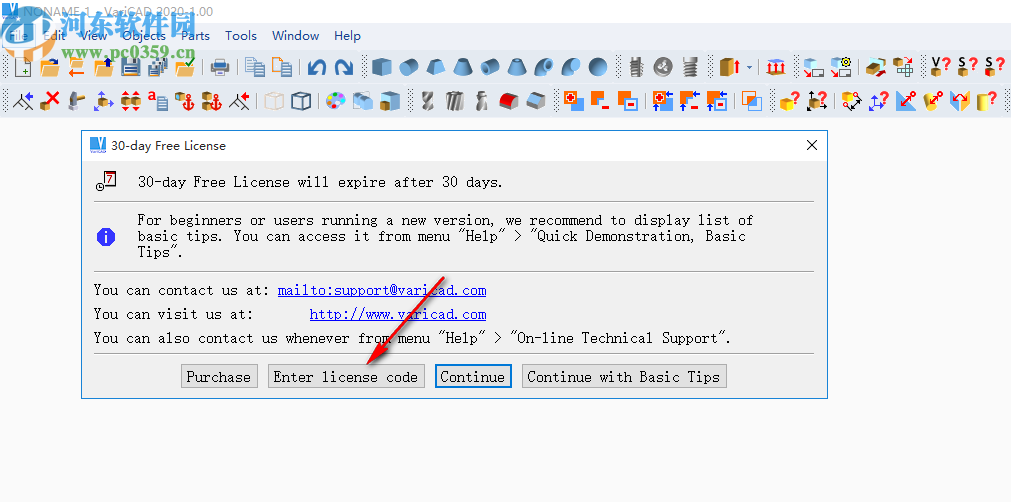
Task: Click the wireframe cube view icon
Action: click(x=301, y=101)
